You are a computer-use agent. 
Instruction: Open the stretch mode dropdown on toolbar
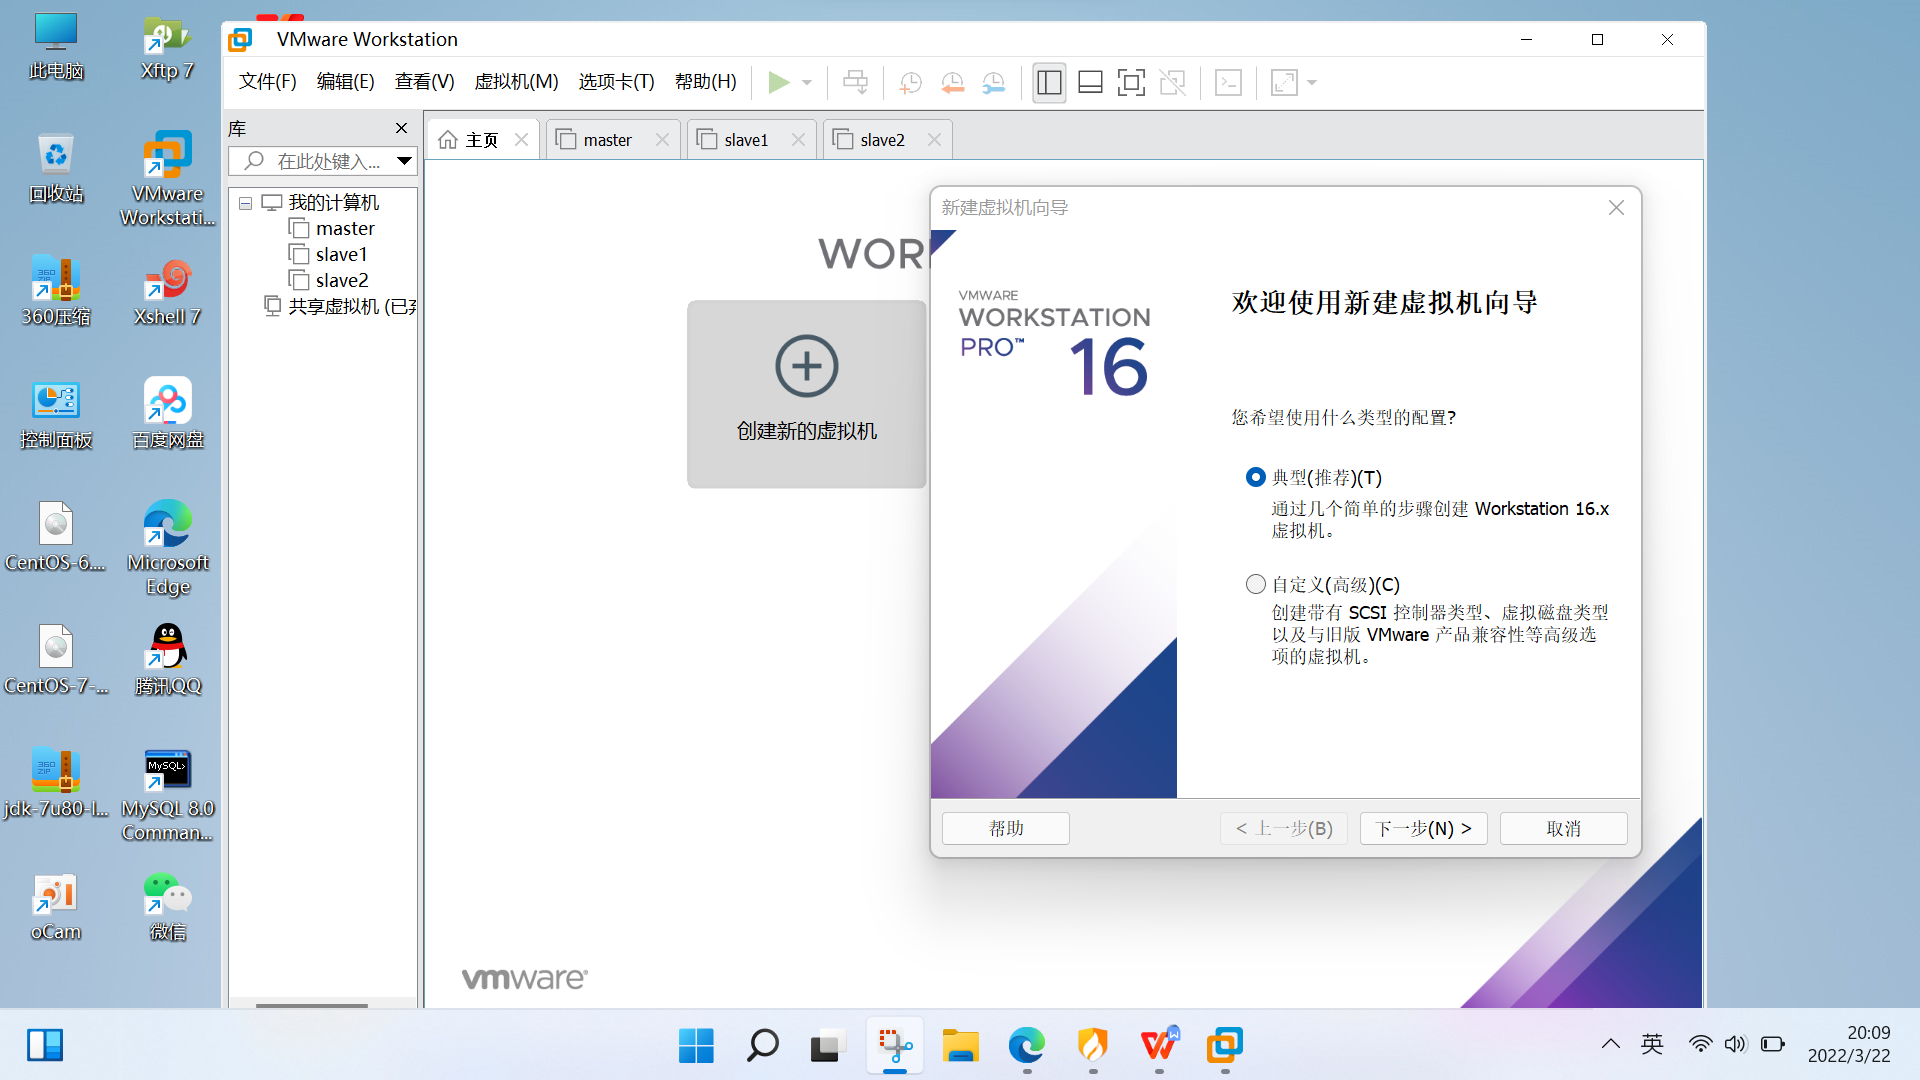tap(1313, 82)
